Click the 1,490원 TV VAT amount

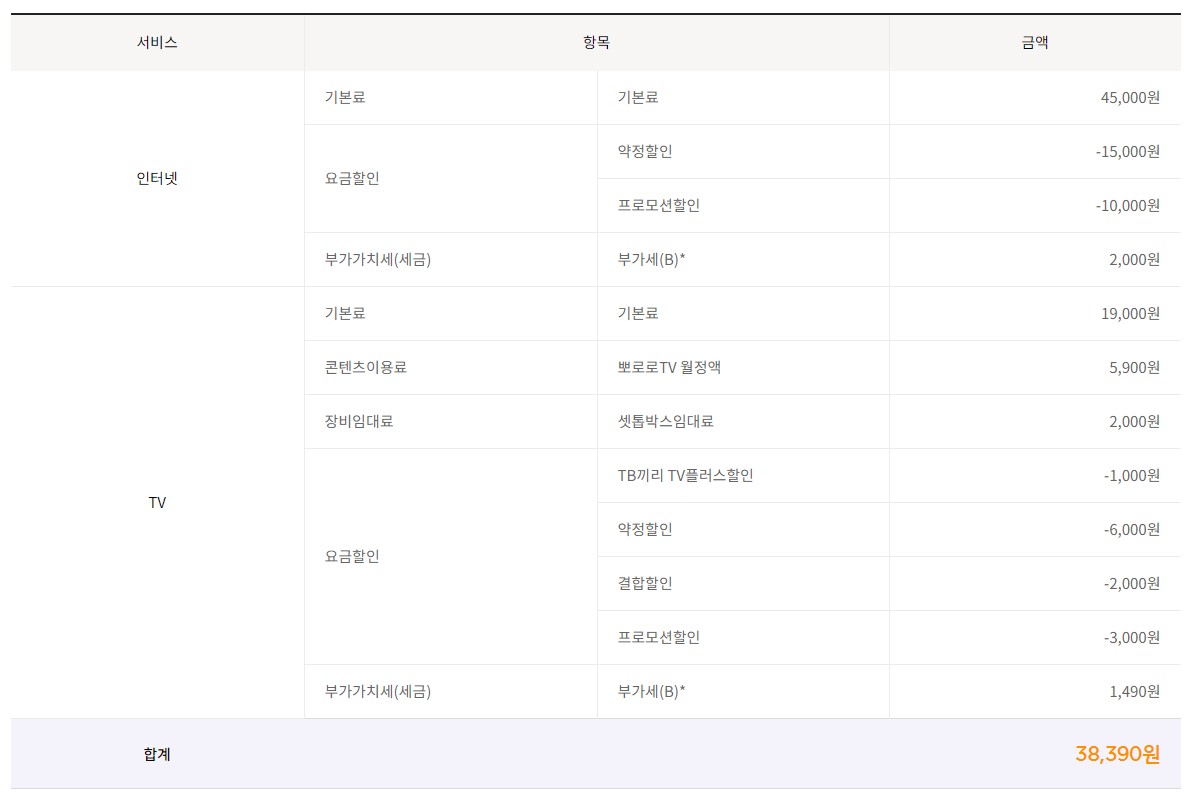pyautogui.click(x=1134, y=692)
